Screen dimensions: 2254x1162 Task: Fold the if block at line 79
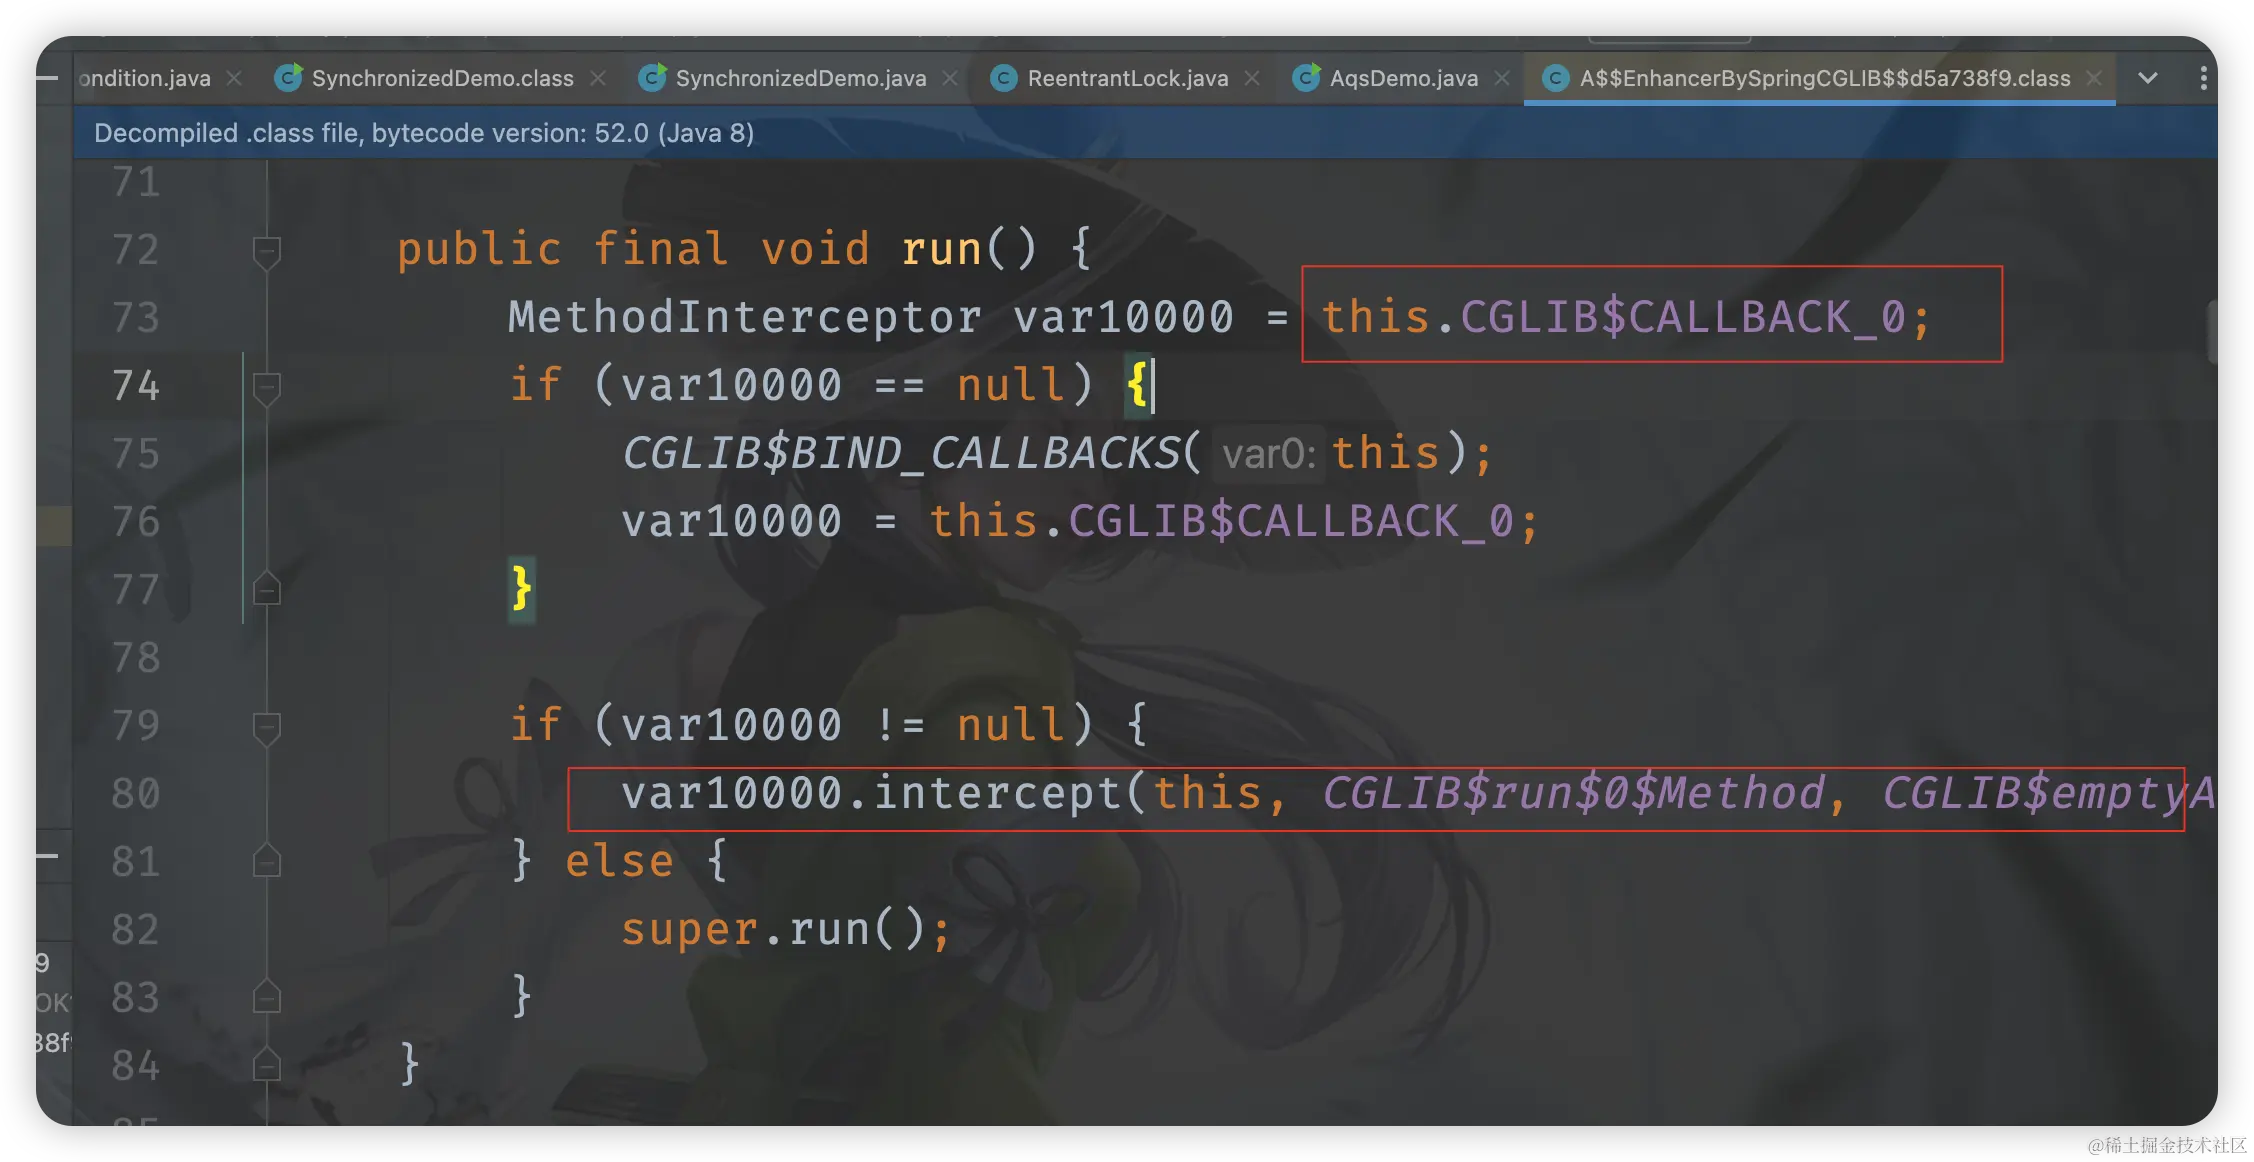click(x=266, y=727)
